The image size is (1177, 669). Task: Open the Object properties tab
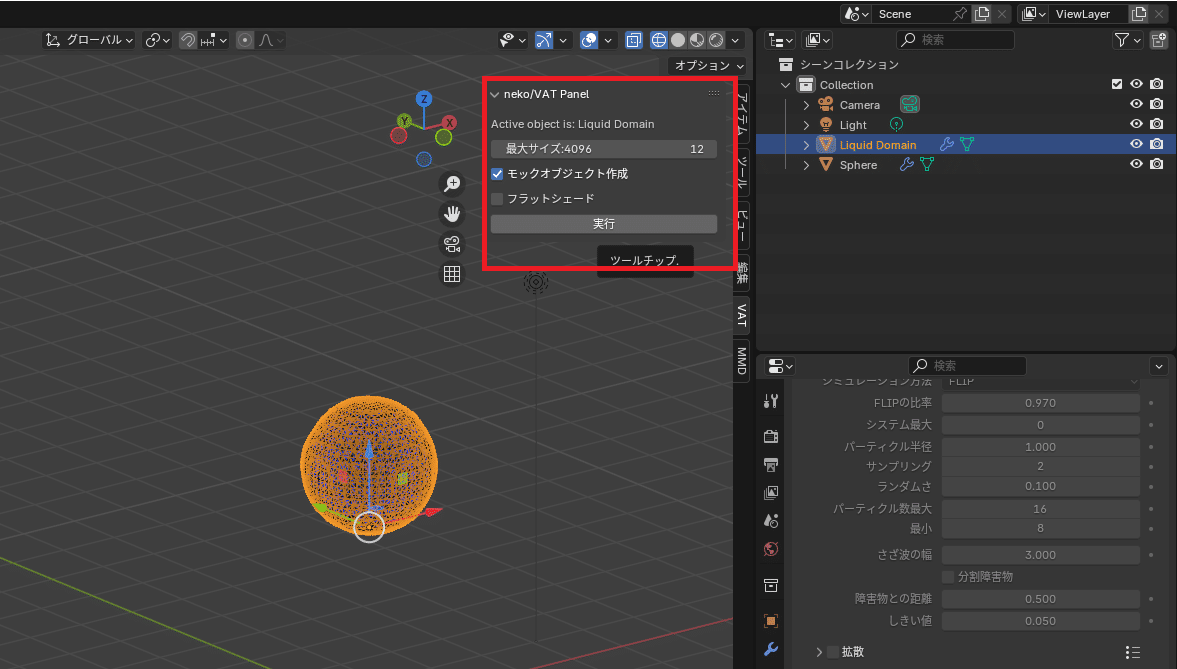tap(771, 621)
